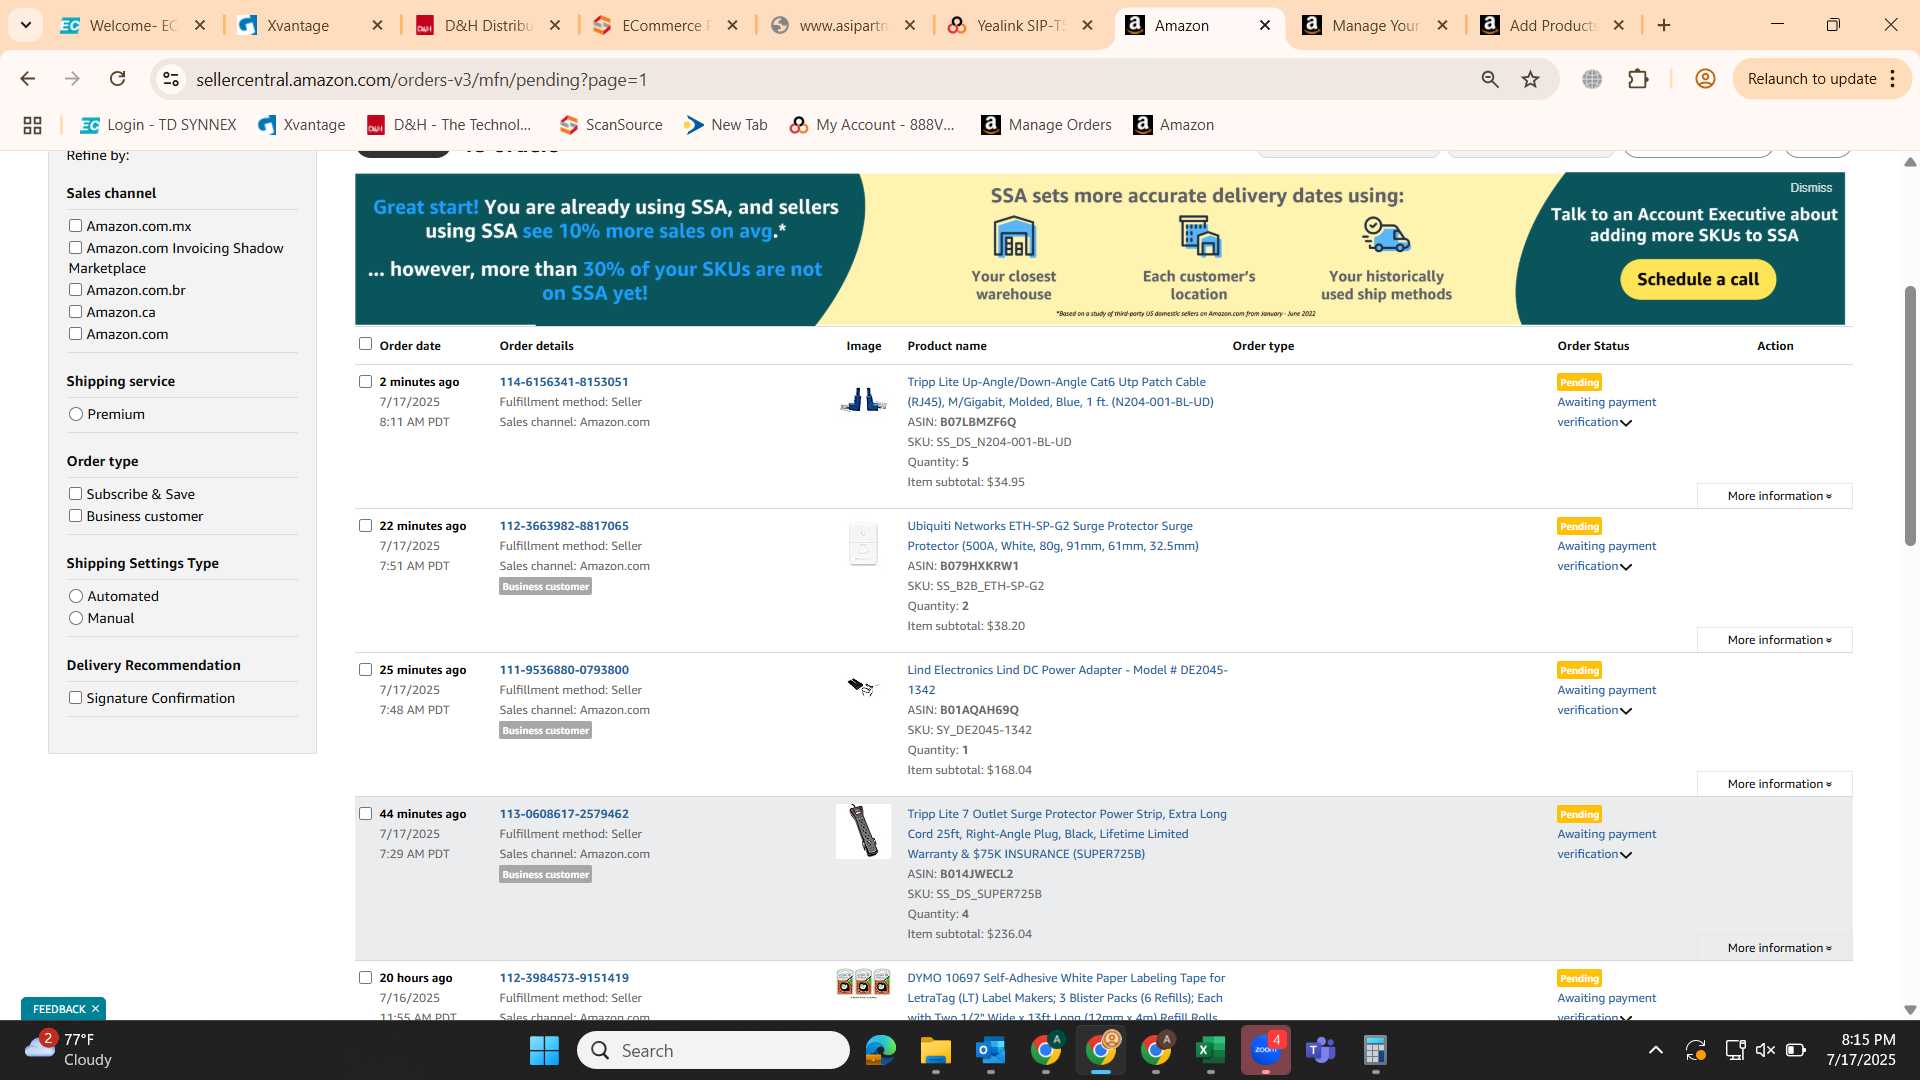Switch to the Add Products tab

(x=1552, y=25)
